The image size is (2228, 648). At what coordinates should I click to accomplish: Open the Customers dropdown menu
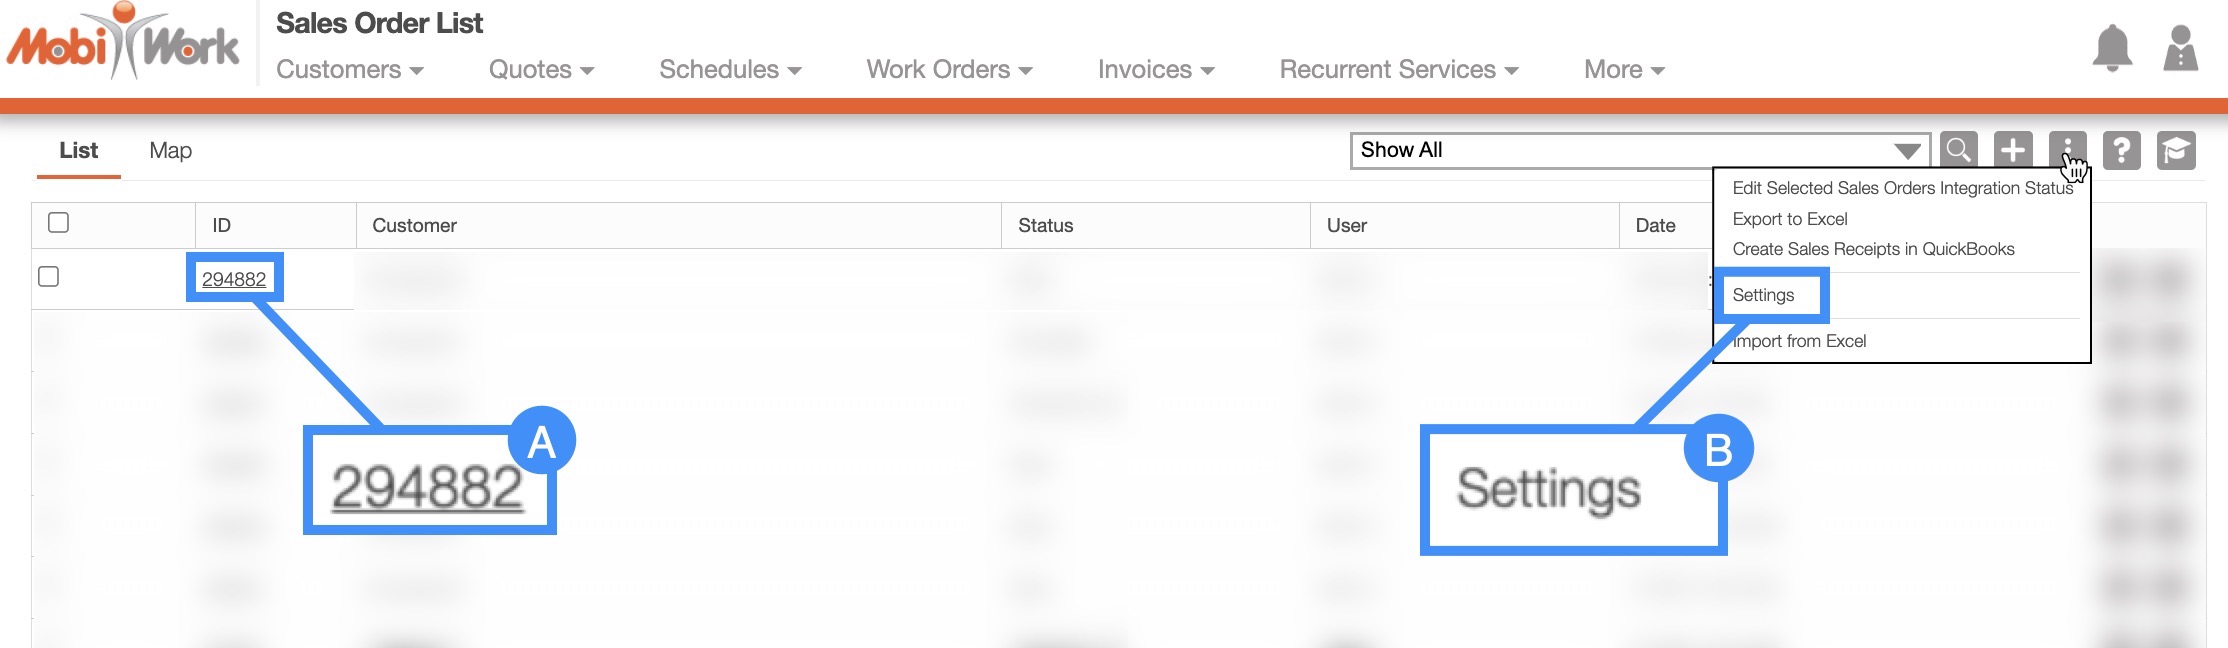coord(349,70)
